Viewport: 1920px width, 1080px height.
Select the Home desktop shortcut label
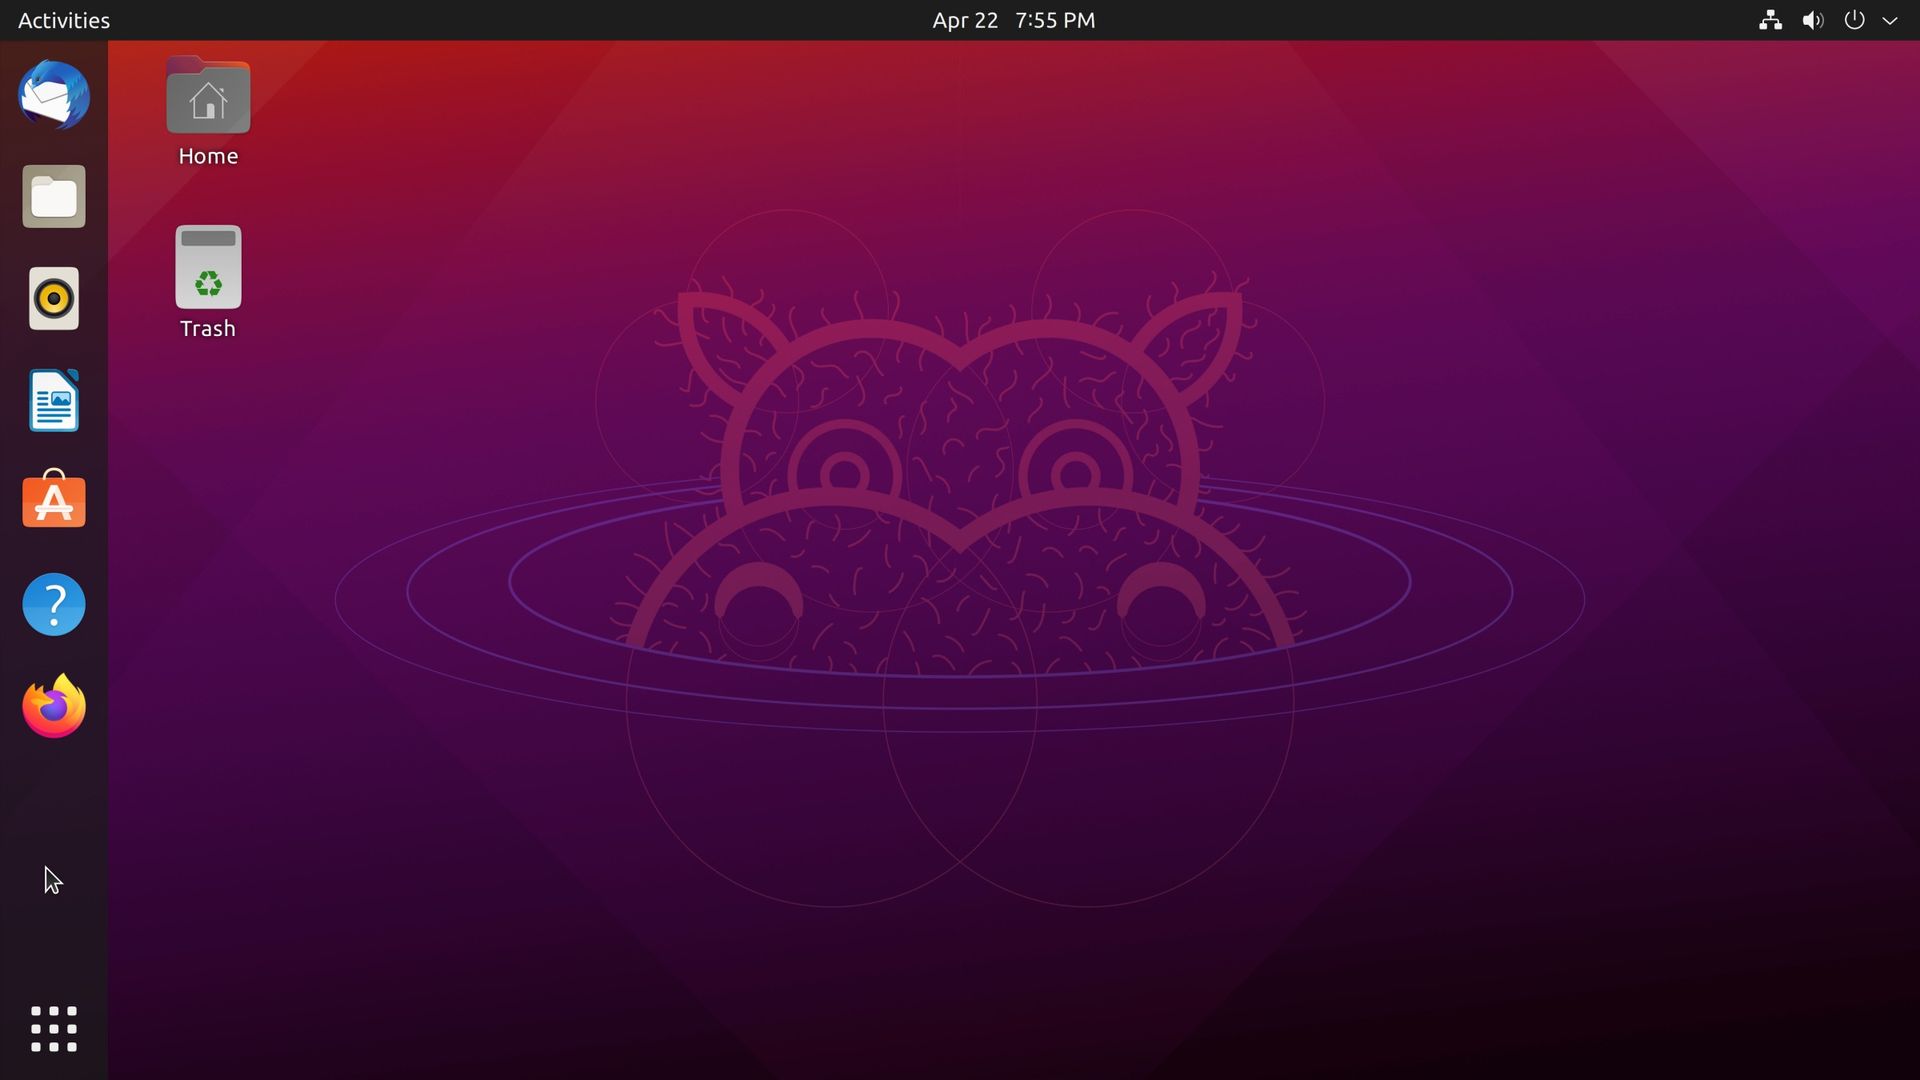pyautogui.click(x=207, y=155)
